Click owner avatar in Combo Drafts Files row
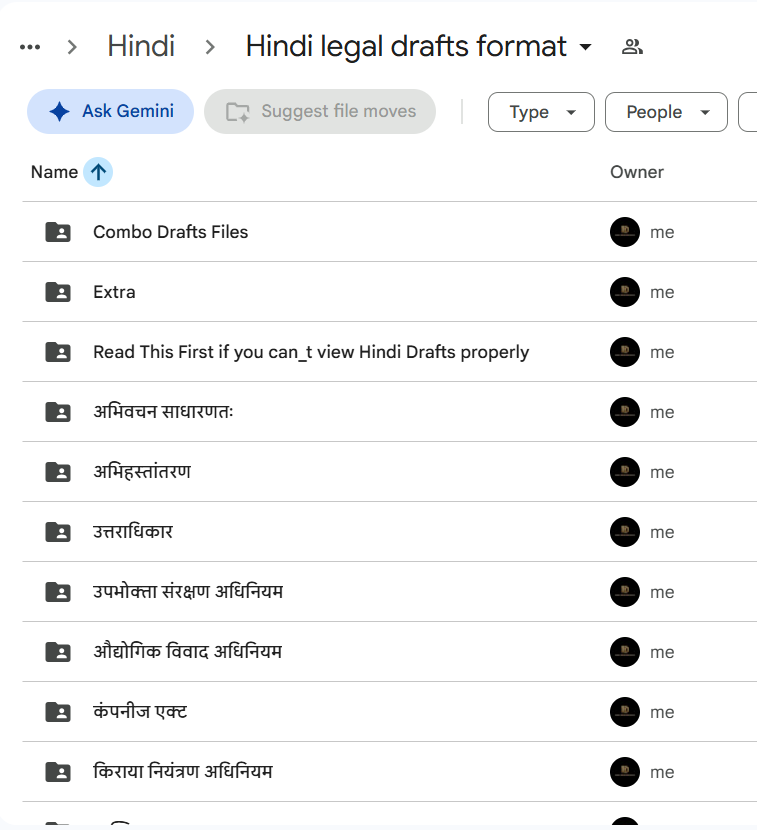 pos(625,232)
